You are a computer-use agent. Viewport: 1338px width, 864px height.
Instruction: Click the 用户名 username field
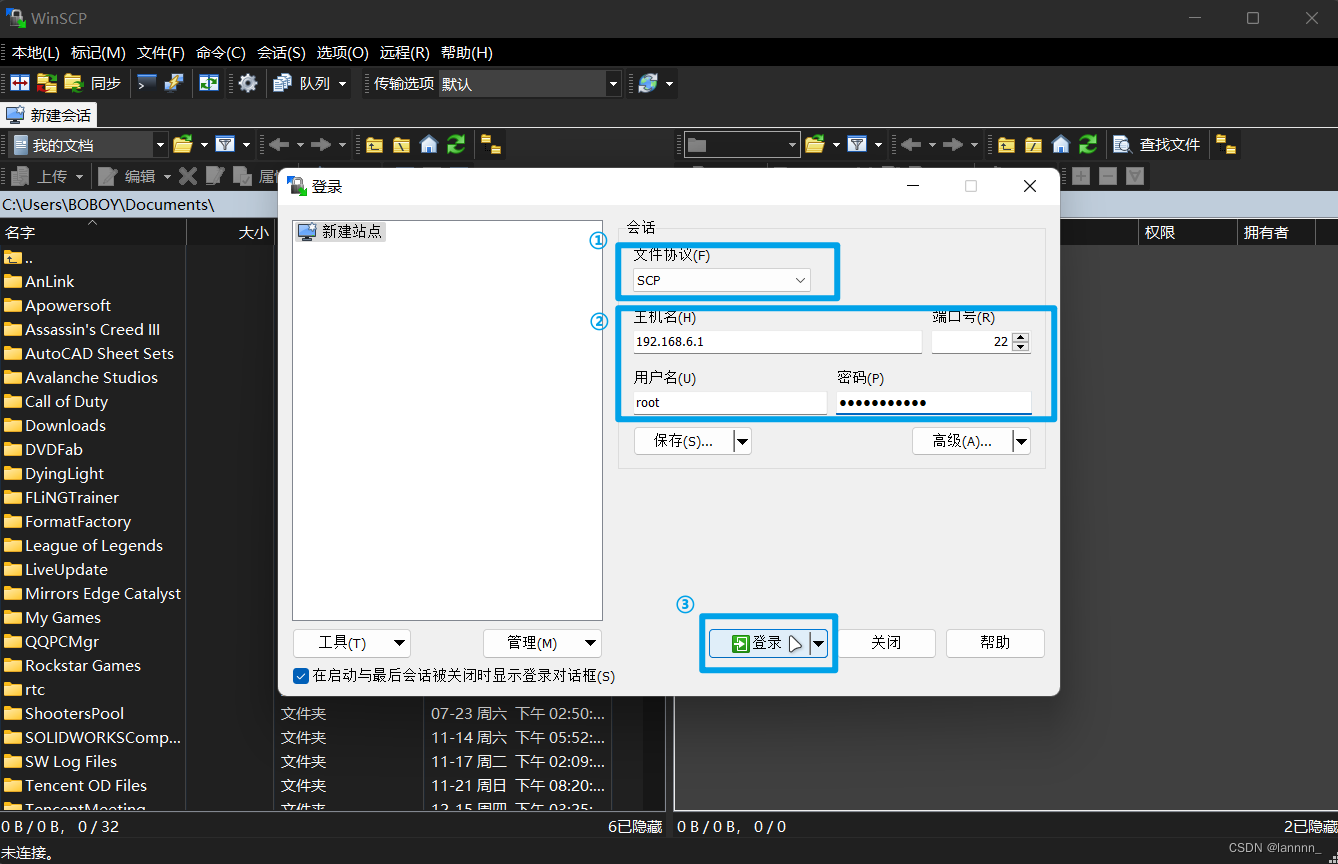tap(730, 403)
